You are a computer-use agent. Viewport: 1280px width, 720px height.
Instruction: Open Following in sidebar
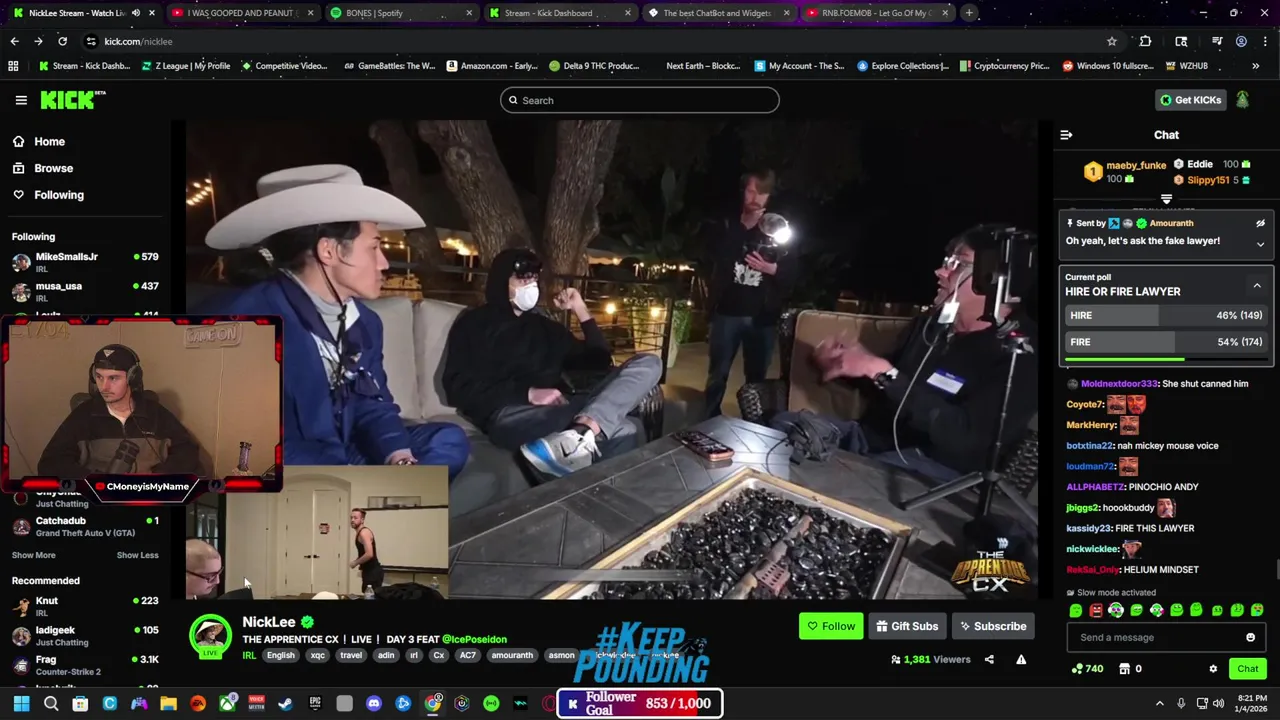tap(59, 195)
